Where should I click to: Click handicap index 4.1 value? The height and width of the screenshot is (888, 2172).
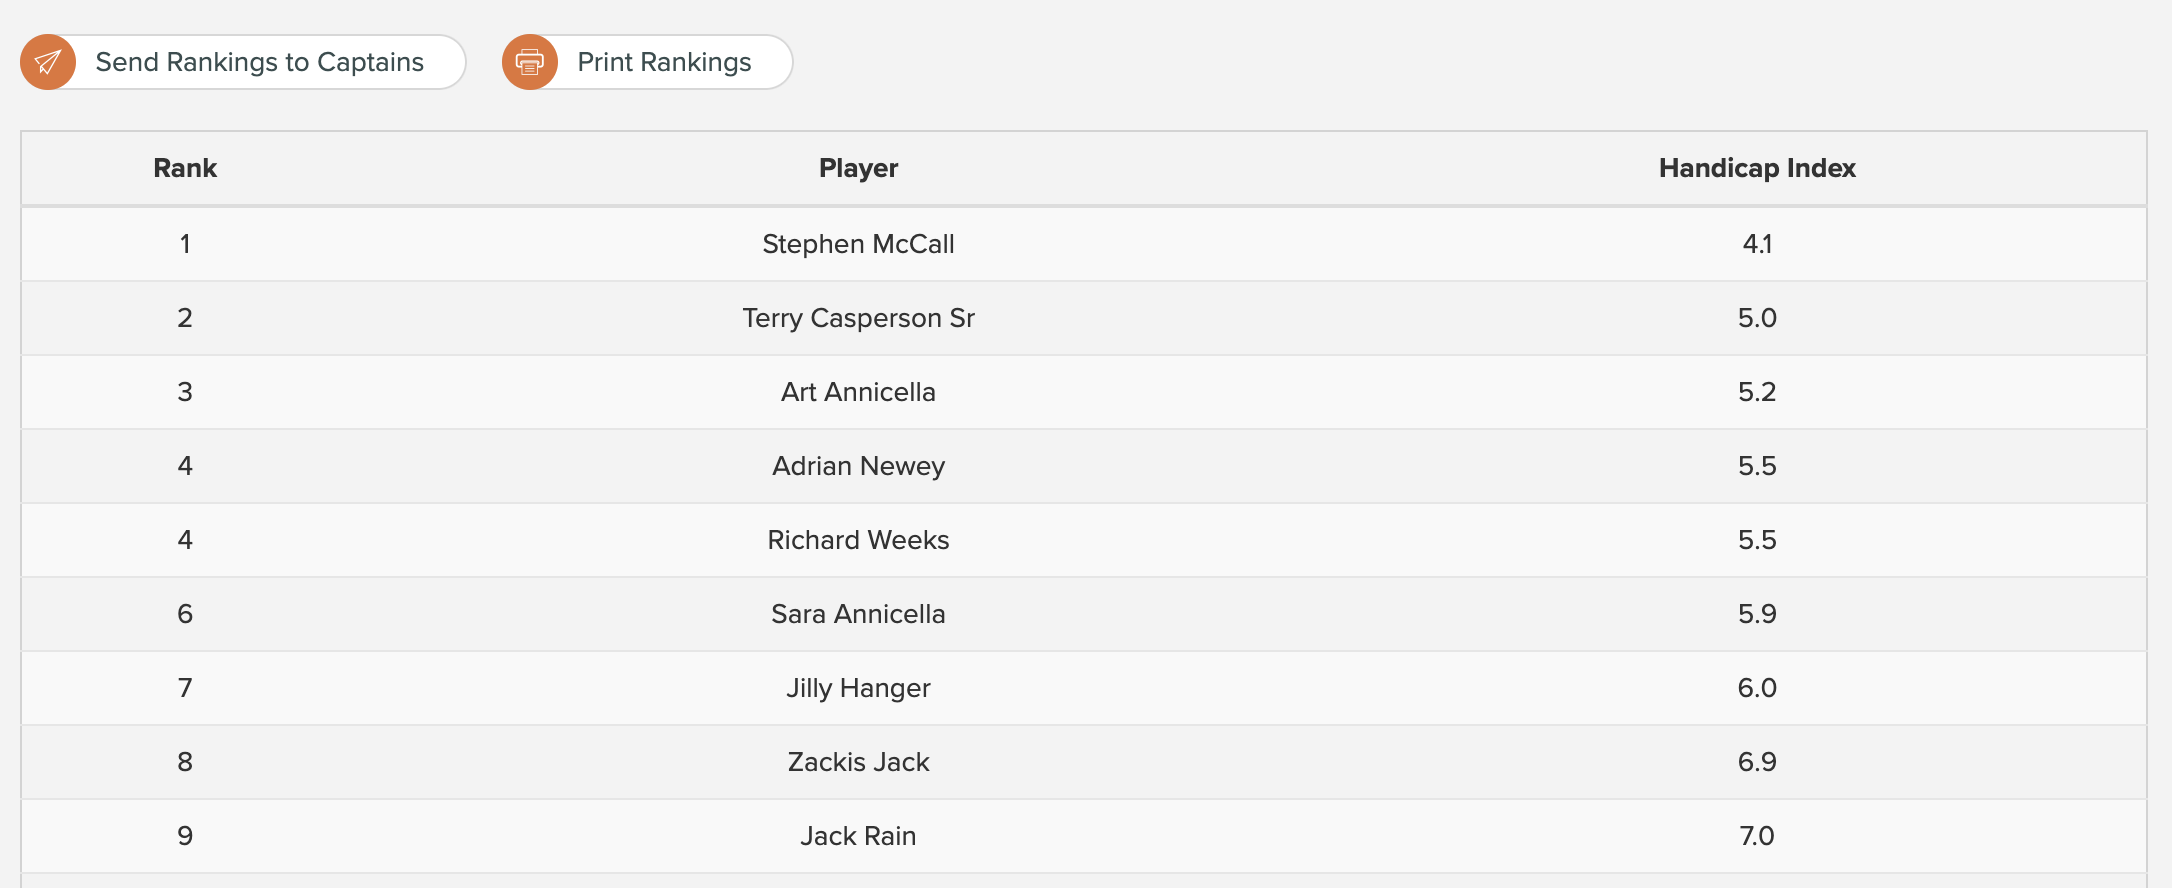click(1757, 244)
